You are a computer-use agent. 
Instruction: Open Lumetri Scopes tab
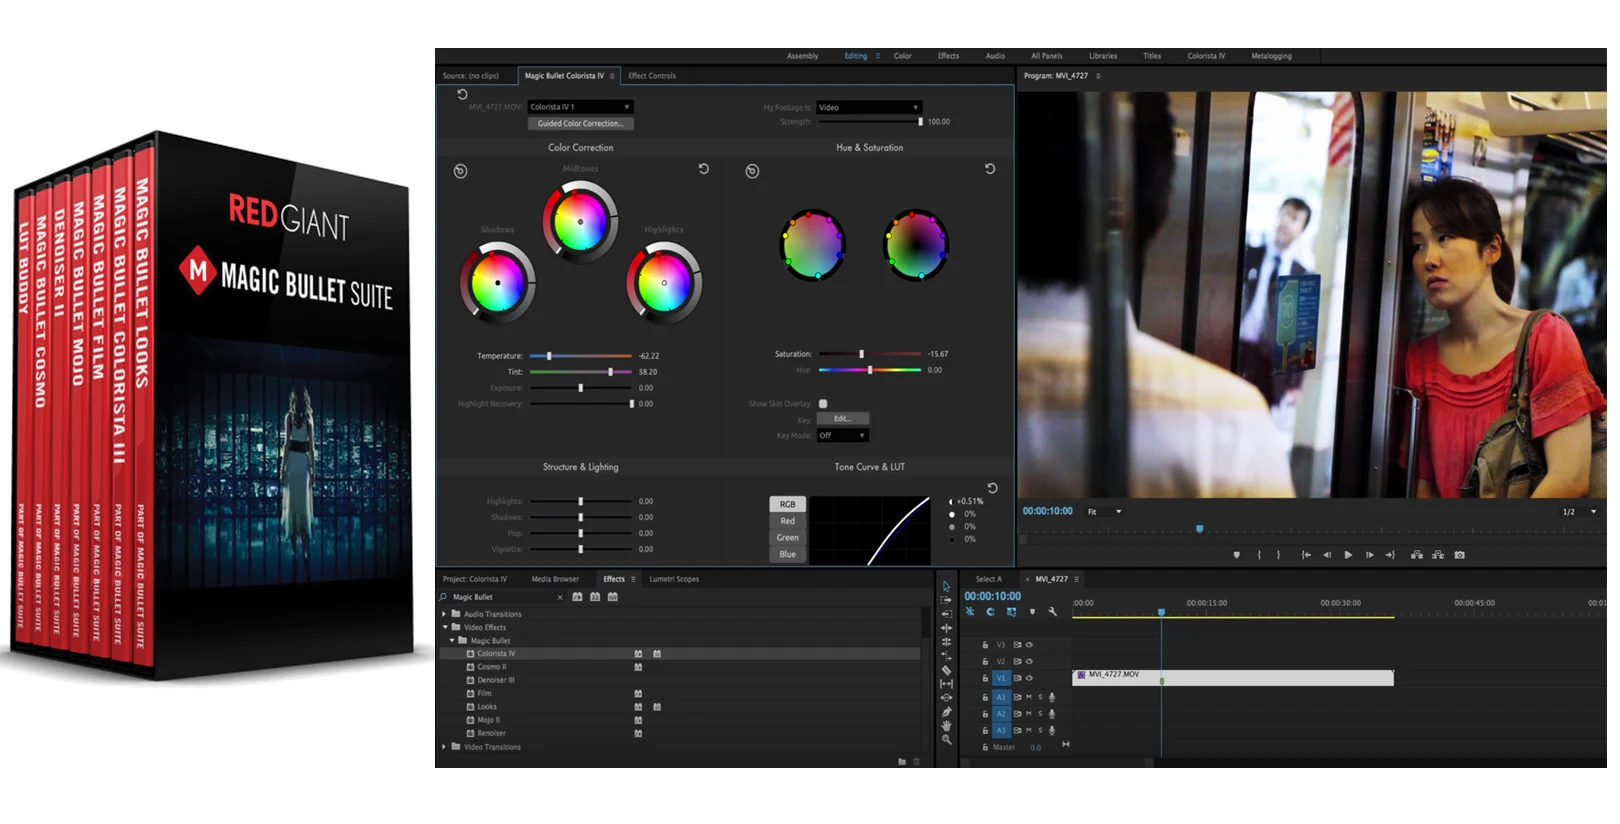pyautogui.click(x=674, y=579)
